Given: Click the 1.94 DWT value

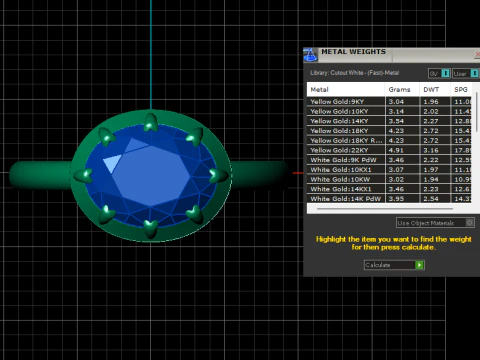Looking at the screenshot, I should (x=431, y=179).
